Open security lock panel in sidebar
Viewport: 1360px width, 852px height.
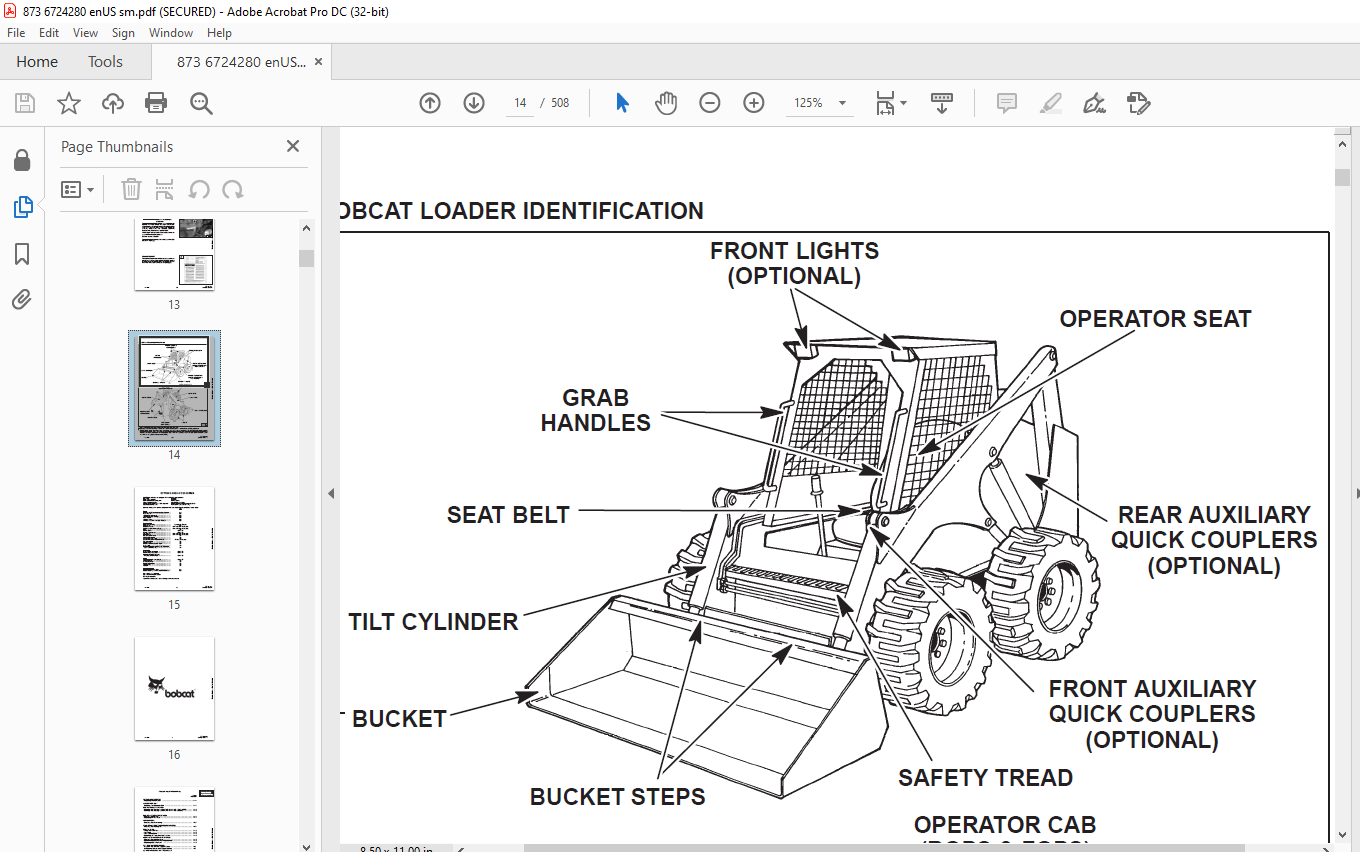coord(22,161)
